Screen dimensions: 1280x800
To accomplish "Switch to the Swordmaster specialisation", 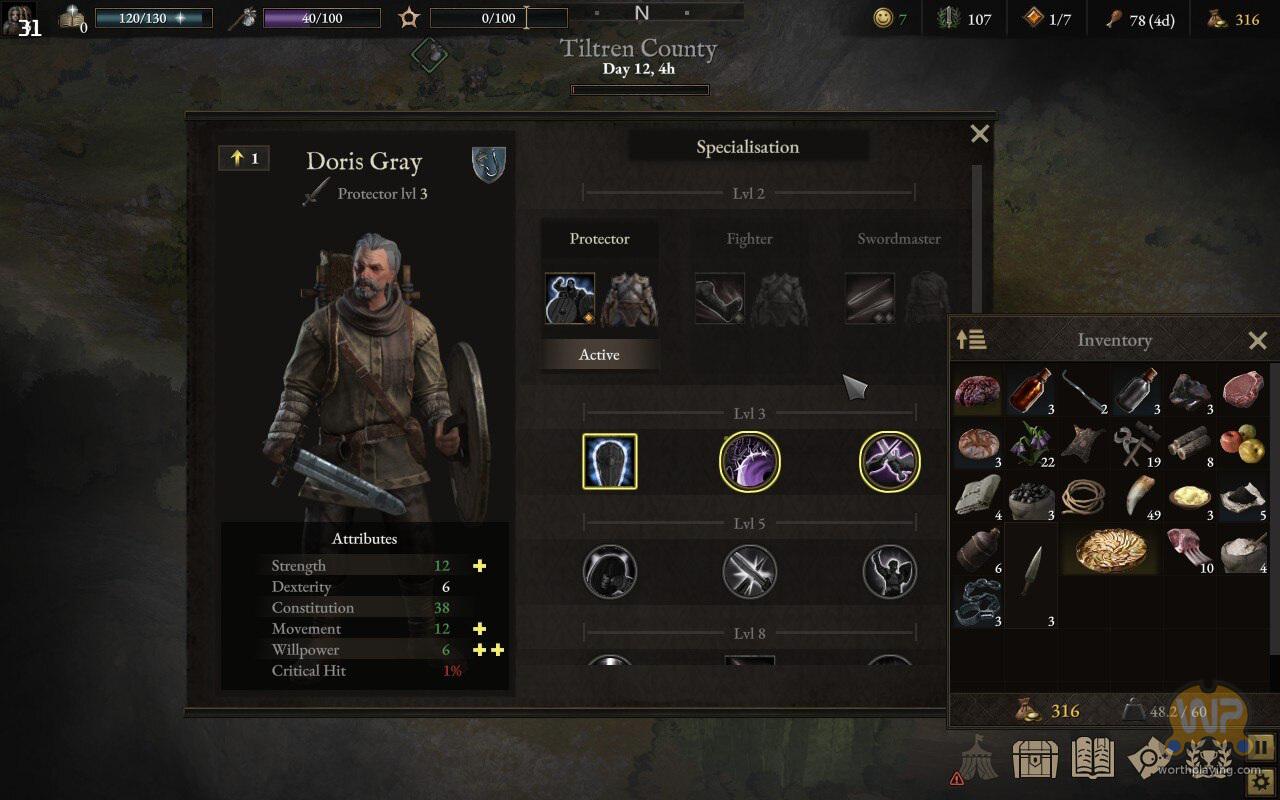I will pos(899,239).
